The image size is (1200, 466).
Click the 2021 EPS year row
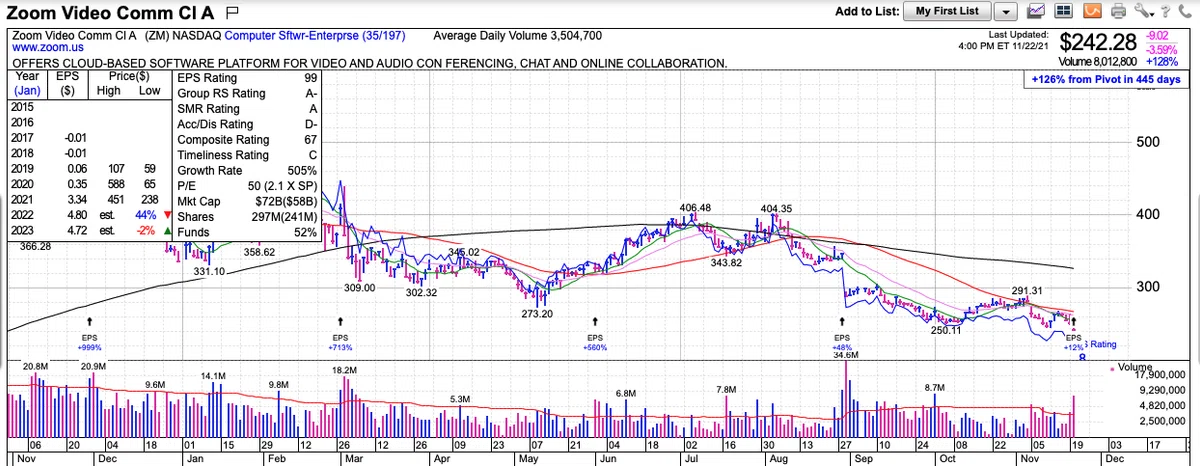coord(88,201)
